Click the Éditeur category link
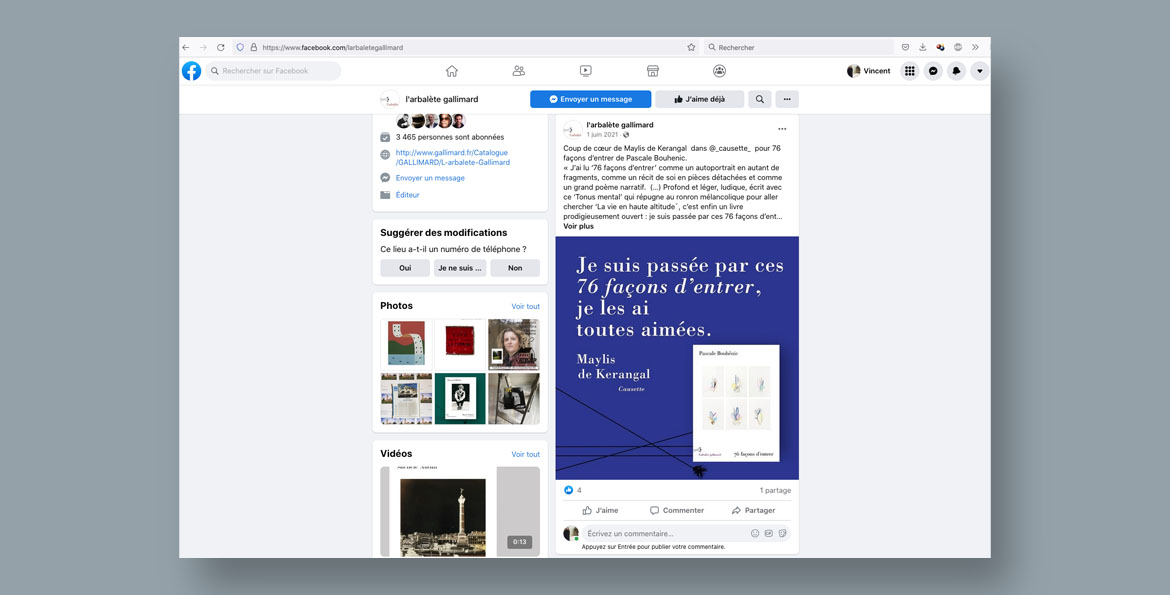 (x=408, y=195)
